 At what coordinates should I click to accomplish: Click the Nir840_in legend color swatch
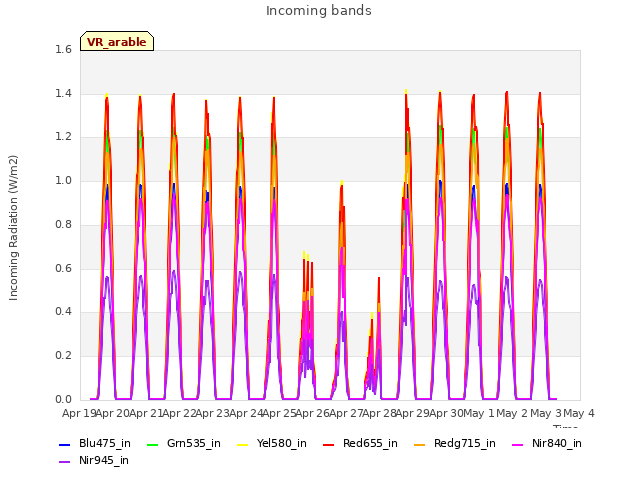[x=518, y=444]
